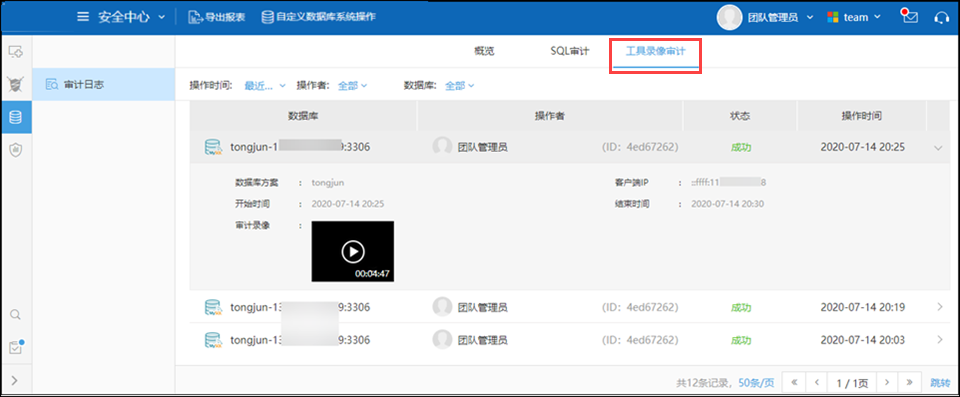Open the hamburger menu beside 安全中心
This screenshot has height=397, width=960.
click(x=83, y=17)
